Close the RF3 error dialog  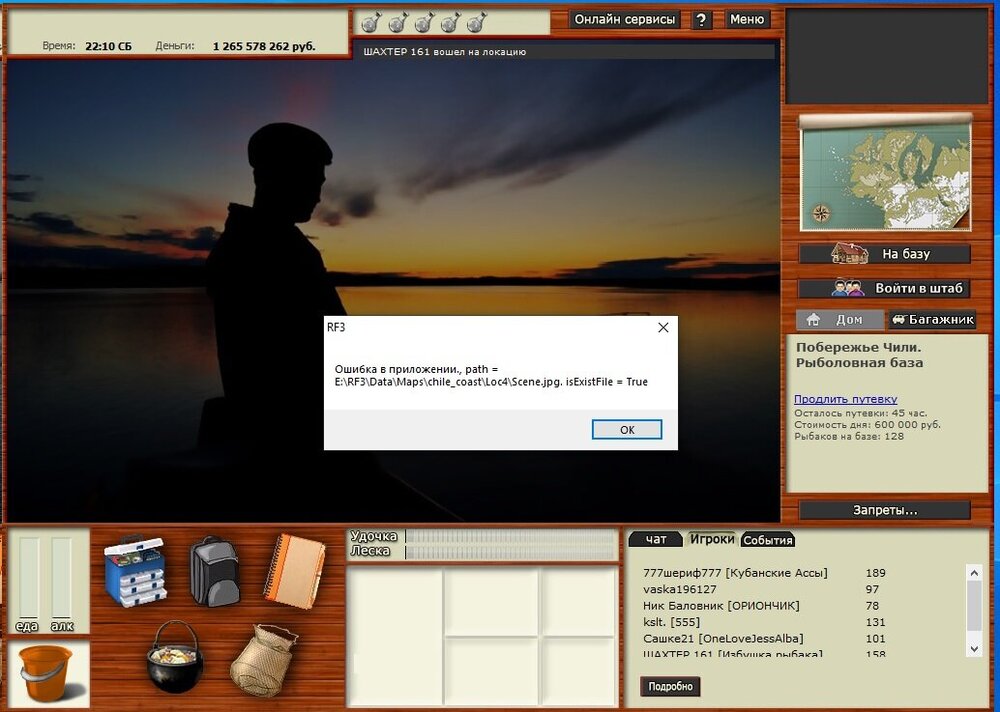tap(663, 327)
